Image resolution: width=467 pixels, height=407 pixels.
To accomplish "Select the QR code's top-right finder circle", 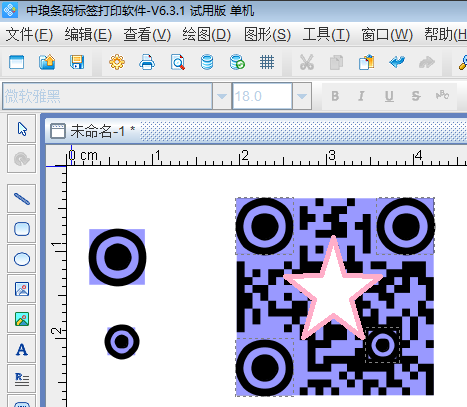I will click(x=406, y=226).
